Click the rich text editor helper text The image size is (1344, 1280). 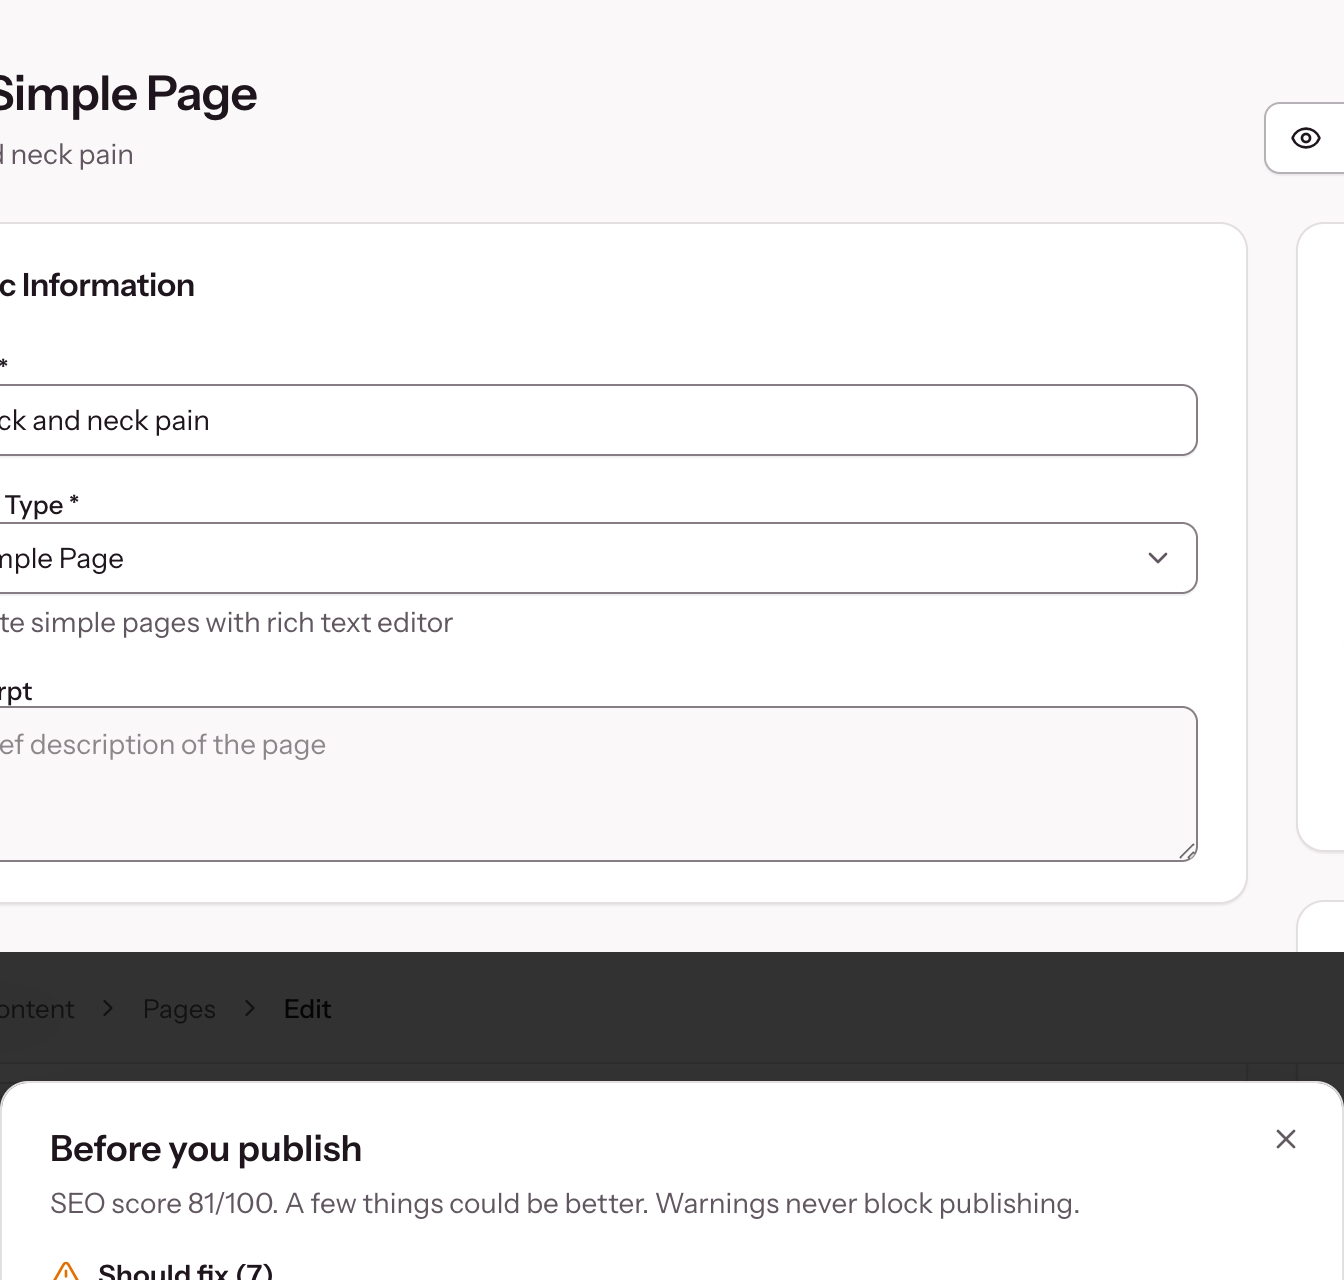tap(226, 622)
